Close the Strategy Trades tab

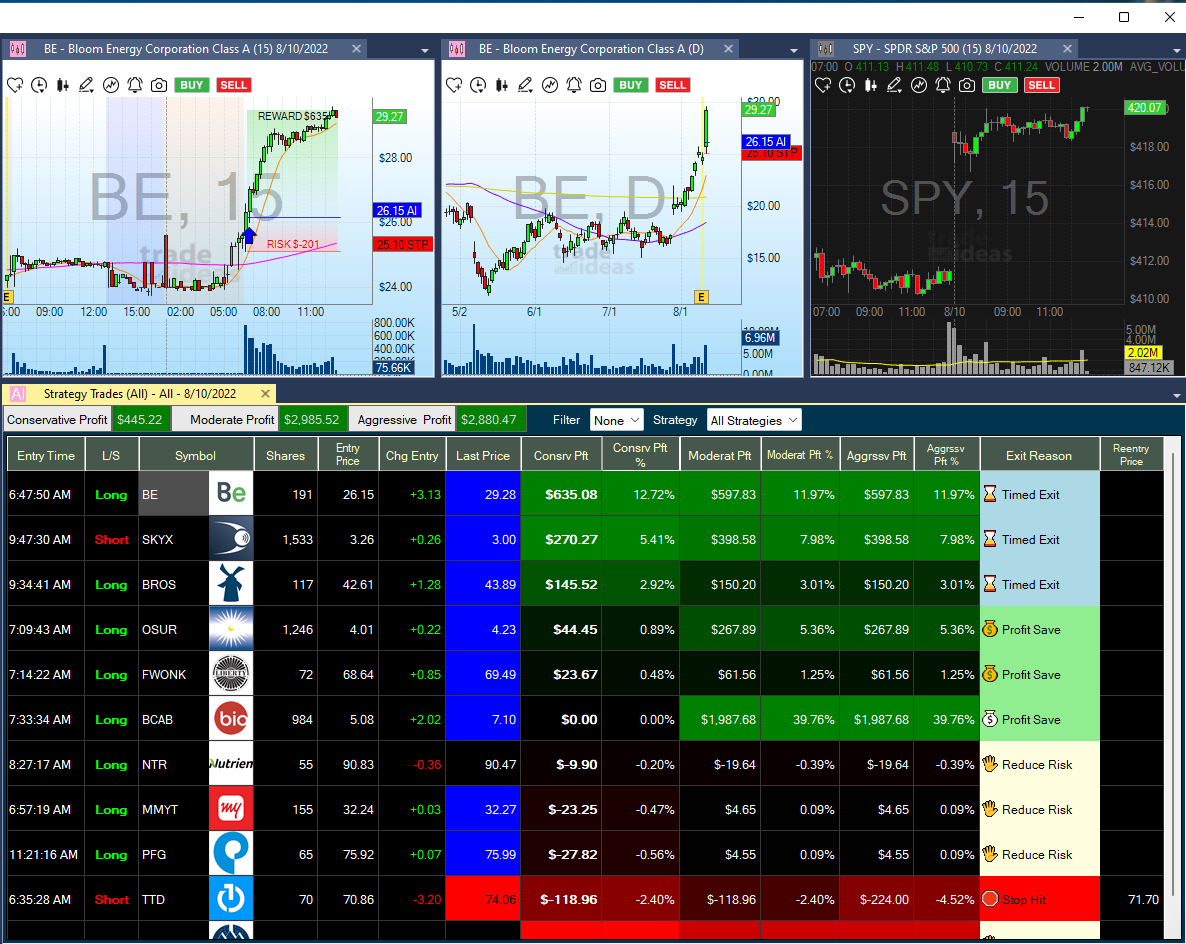(x=265, y=393)
